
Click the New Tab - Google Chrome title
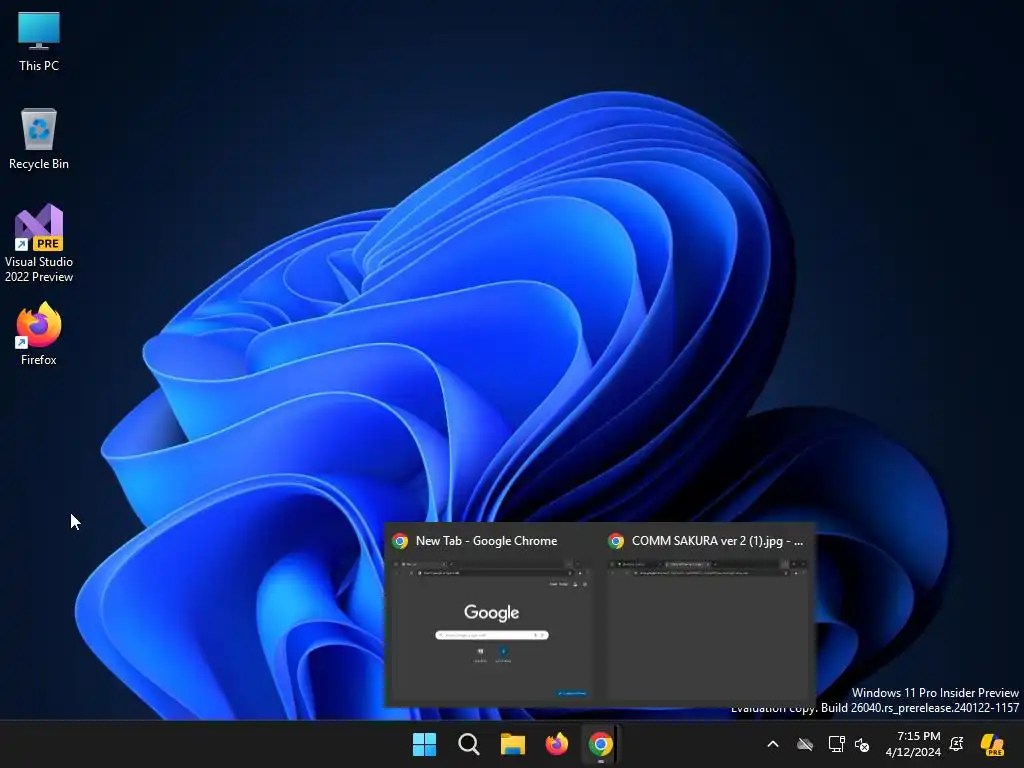(487, 541)
